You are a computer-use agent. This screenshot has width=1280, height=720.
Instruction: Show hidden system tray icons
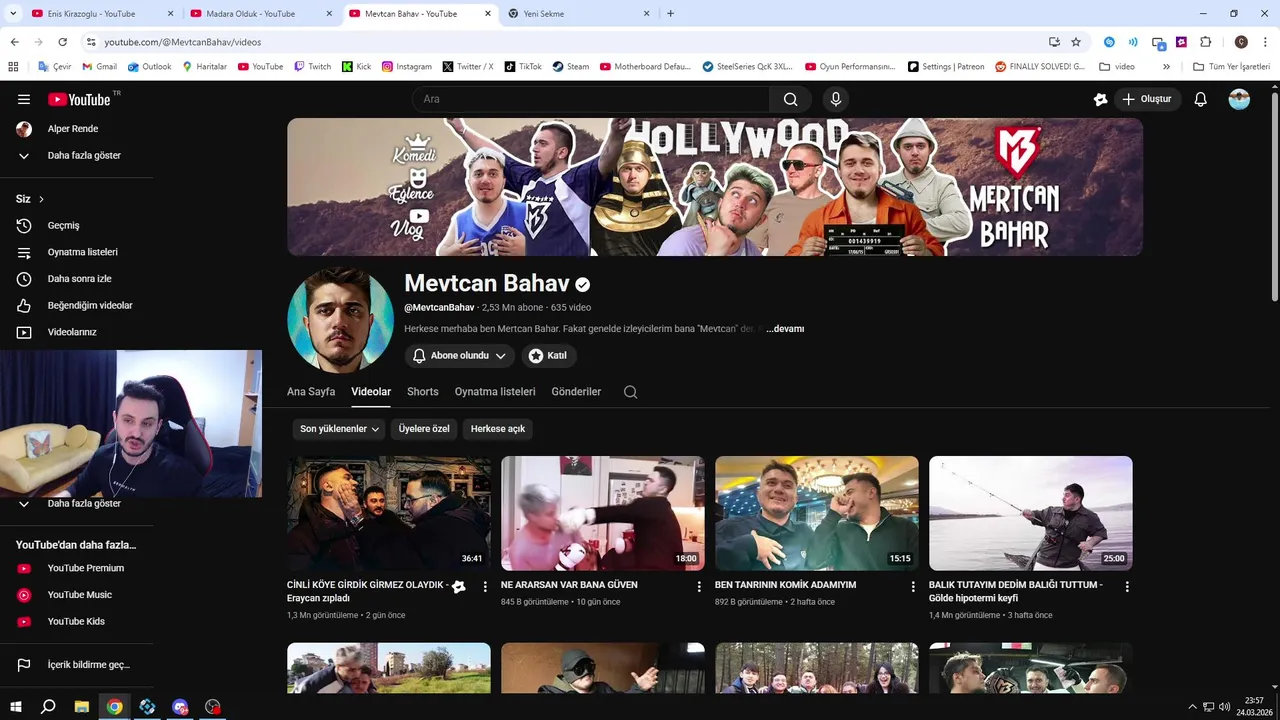(1192, 707)
